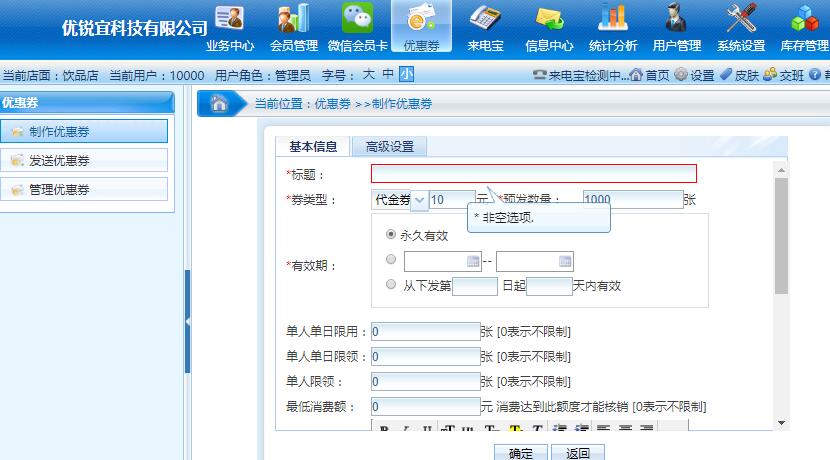Viewport: 830px width, 460px height.
Task: Click the breadcrumb home icon
Action: 219,103
